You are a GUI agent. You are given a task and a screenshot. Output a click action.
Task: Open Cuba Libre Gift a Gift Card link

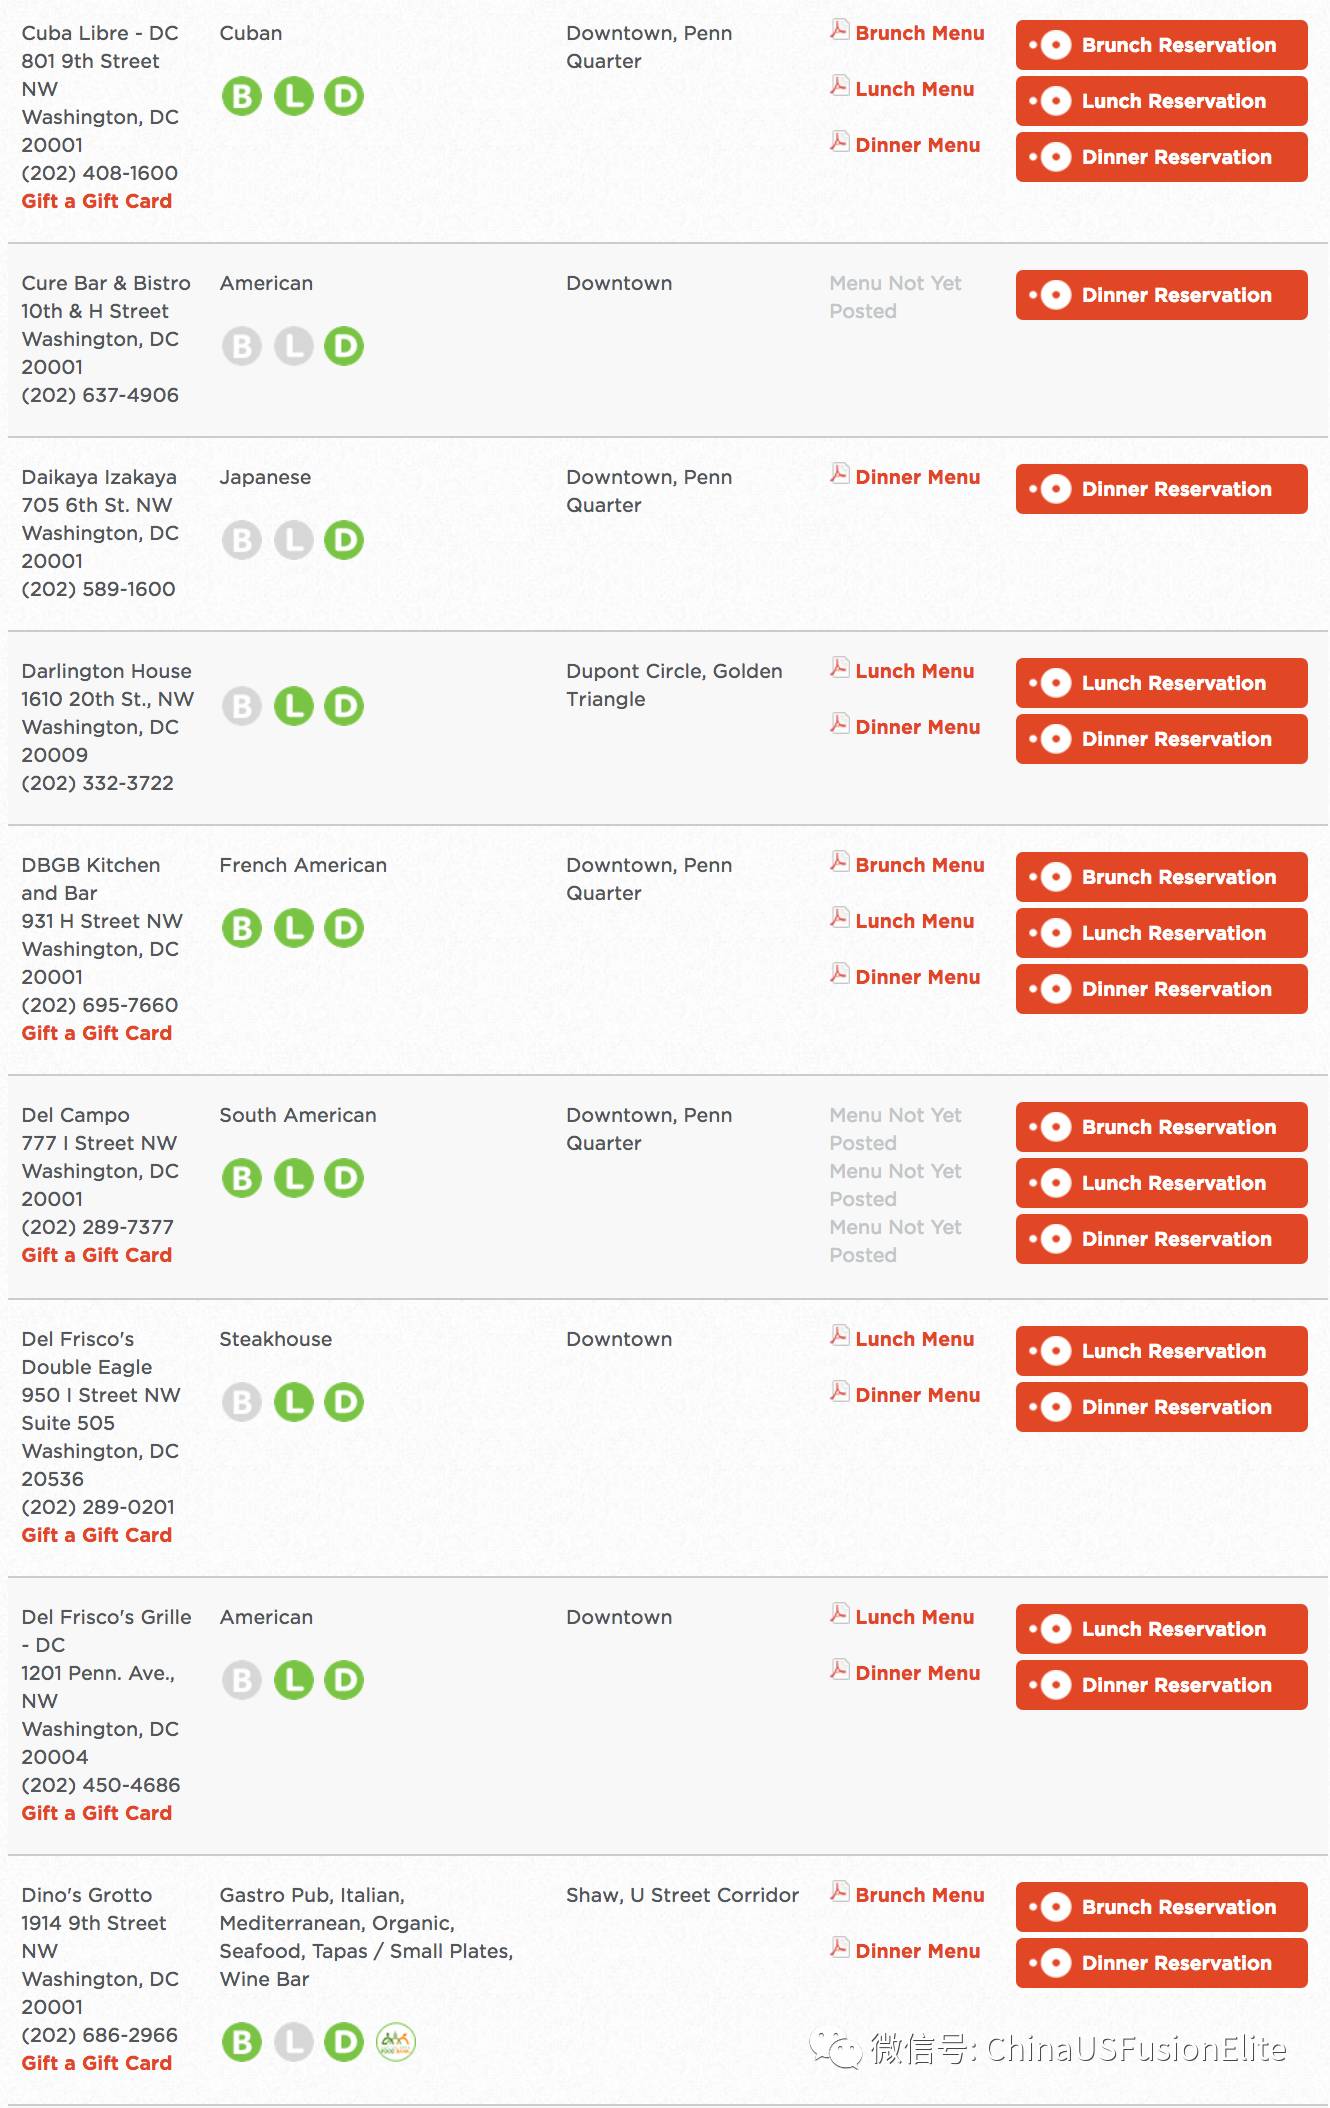click(97, 201)
